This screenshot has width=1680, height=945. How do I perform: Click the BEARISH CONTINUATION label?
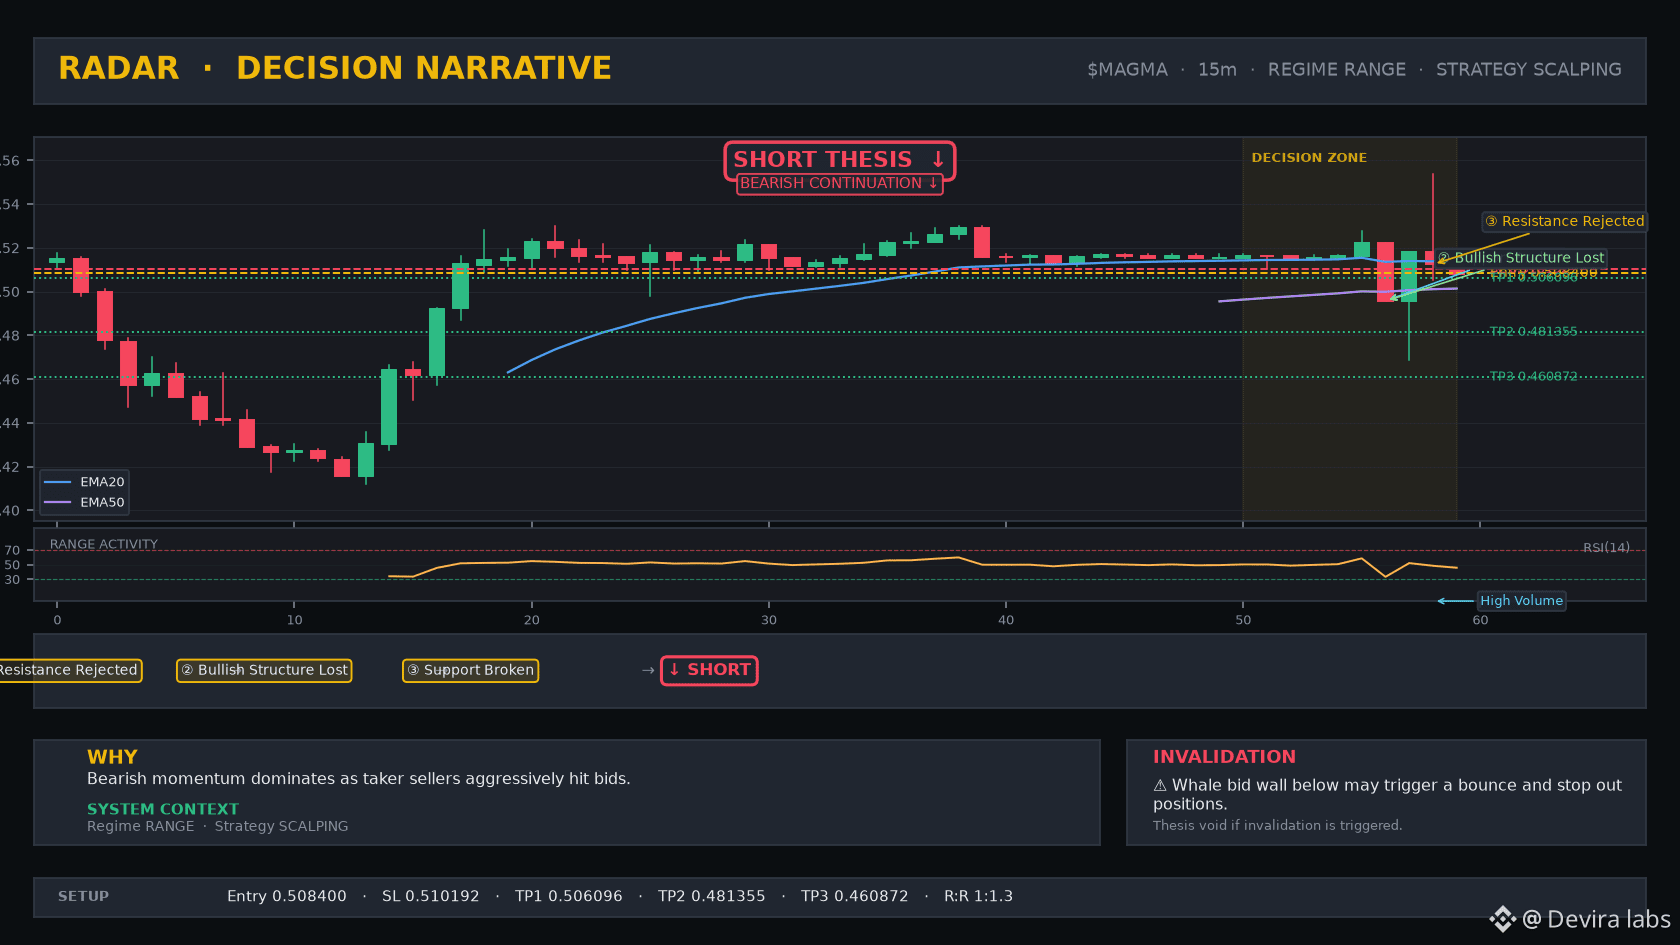tap(839, 183)
